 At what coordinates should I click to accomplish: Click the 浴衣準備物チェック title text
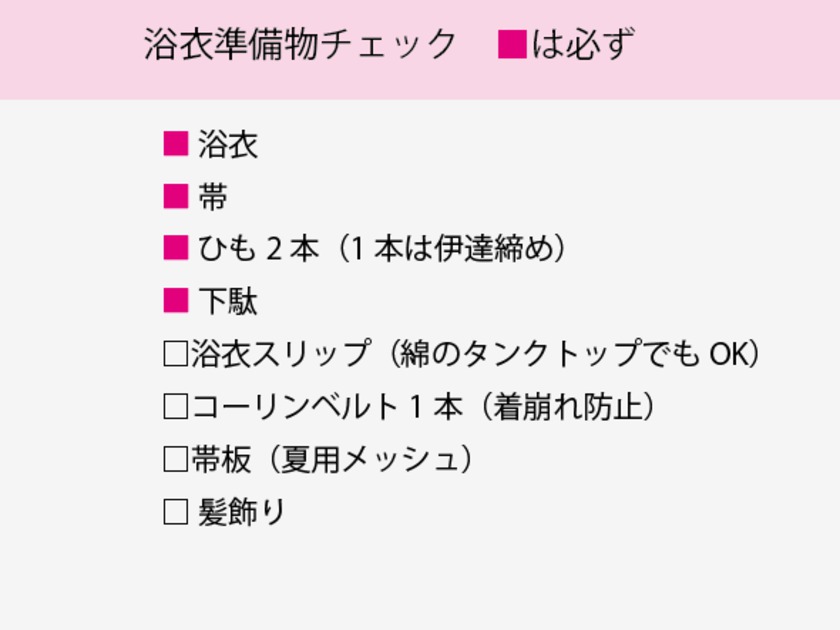[300, 45]
